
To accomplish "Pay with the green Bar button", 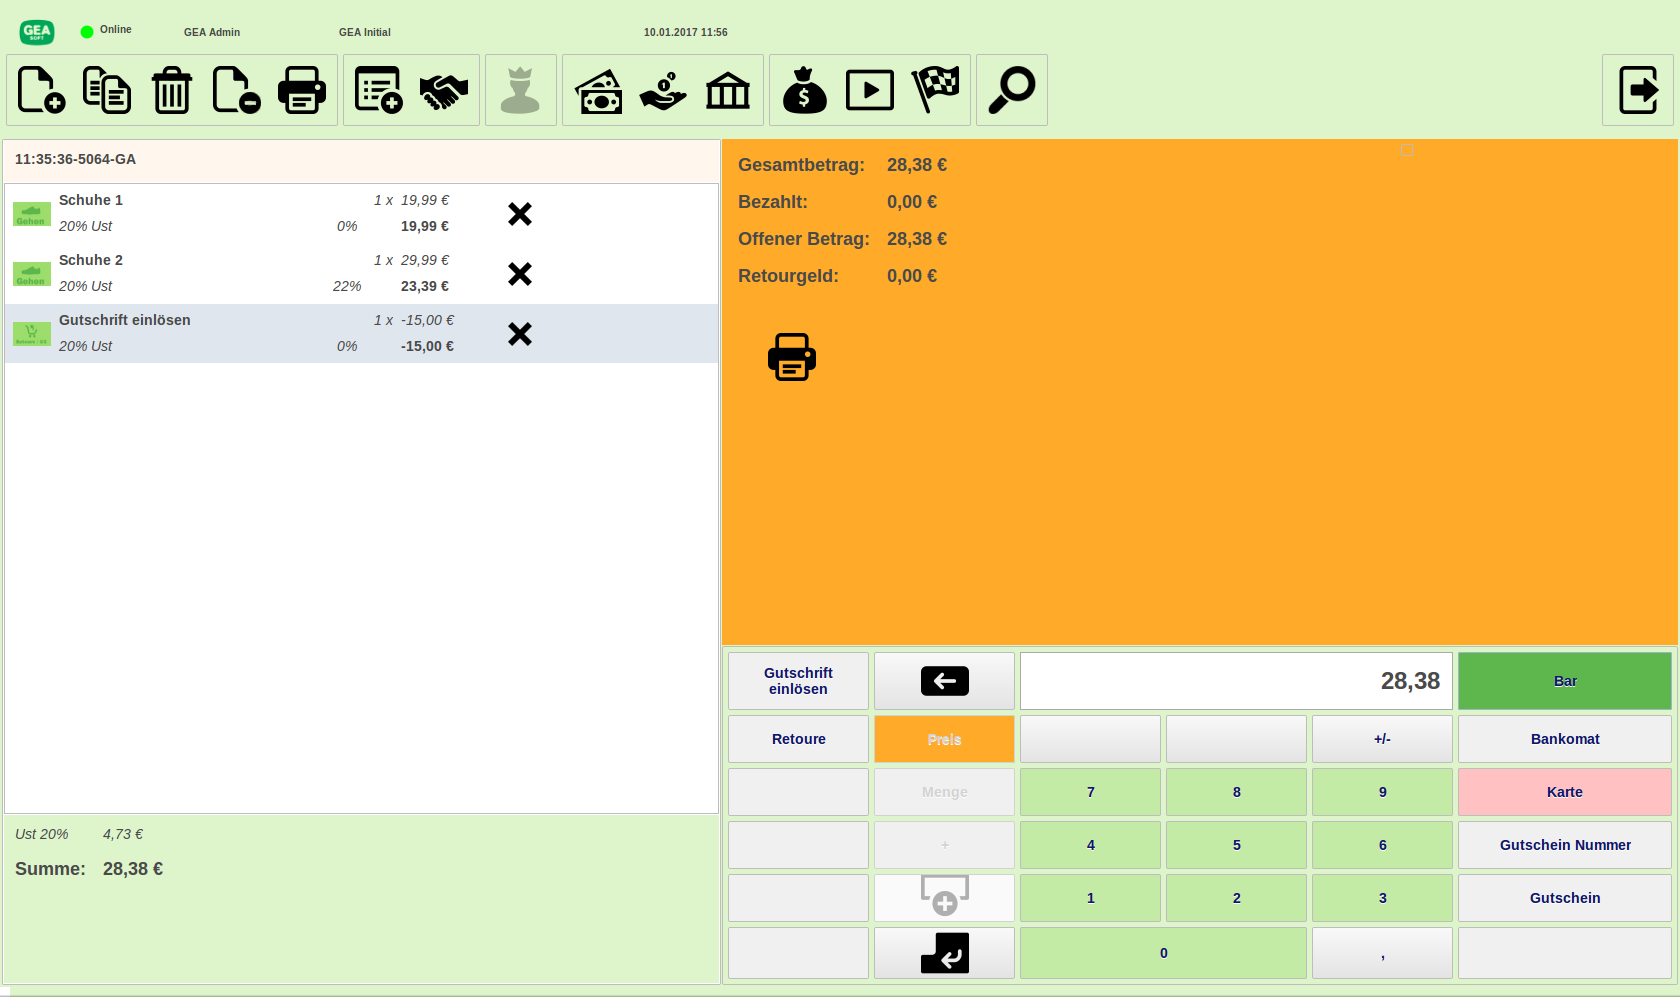I will coord(1564,681).
